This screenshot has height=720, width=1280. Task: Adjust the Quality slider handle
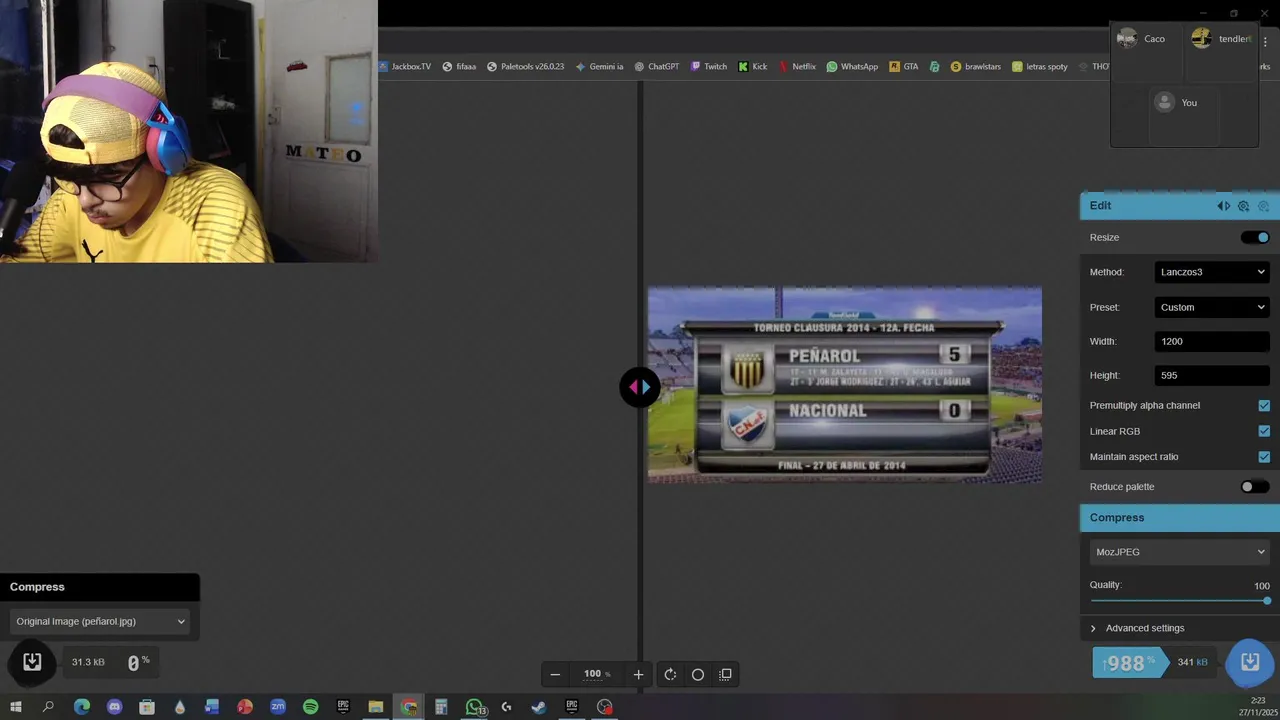click(x=1267, y=601)
